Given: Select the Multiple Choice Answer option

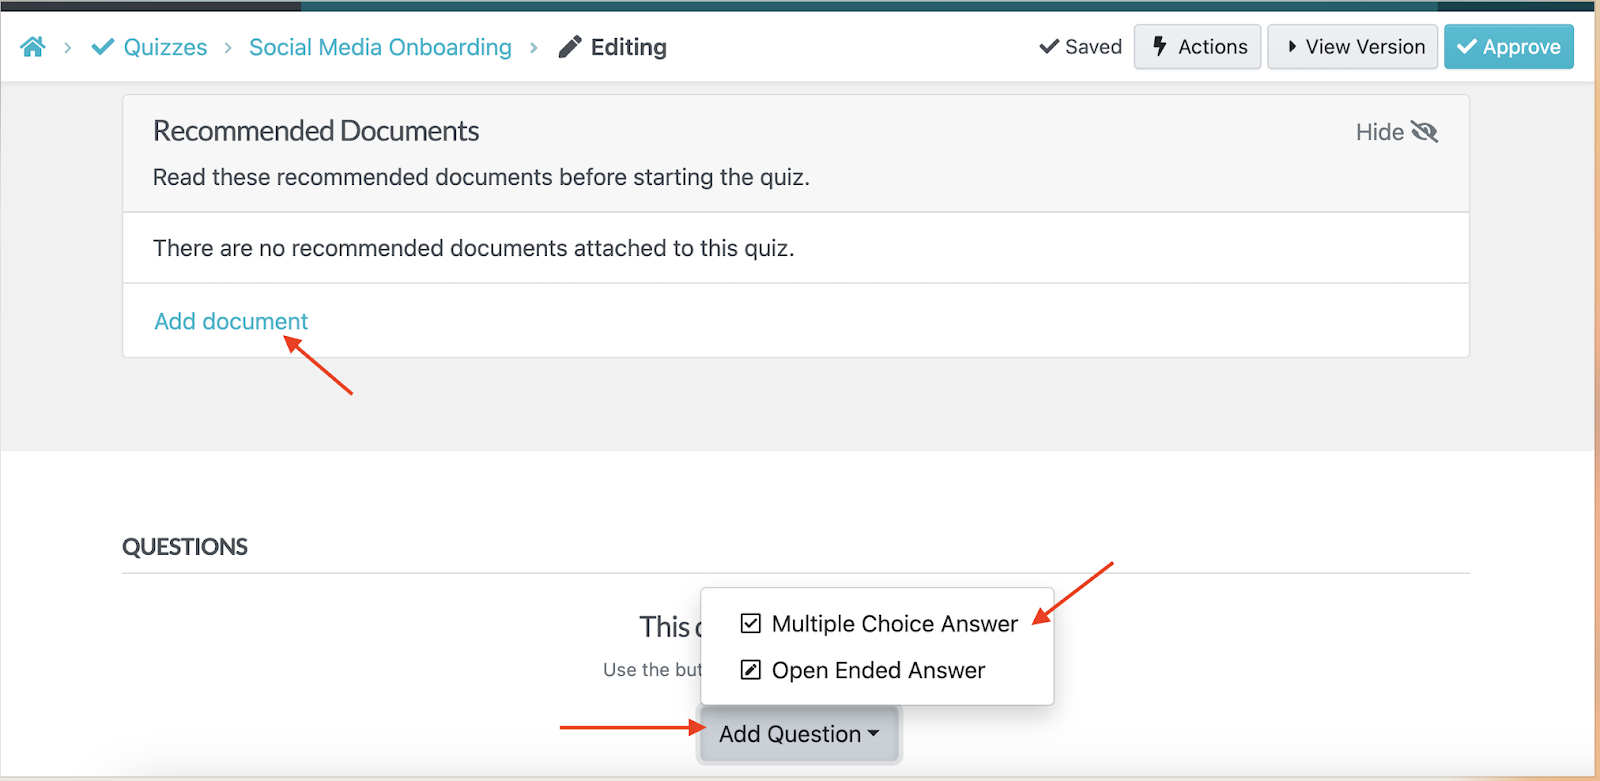Looking at the screenshot, I should (x=894, y=623).
